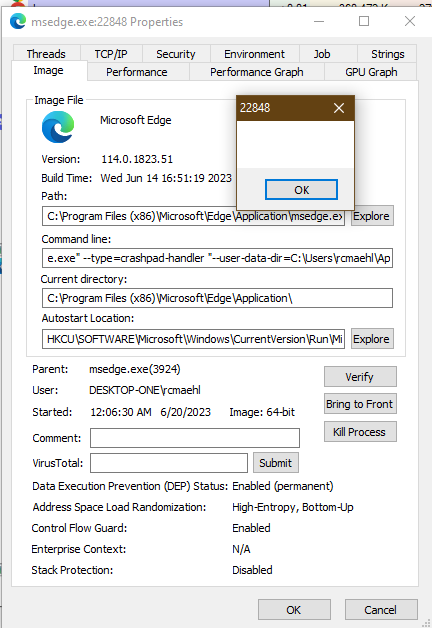The image size is (432, 628).
Task: Minimize the Properties window
Action: 319,21
